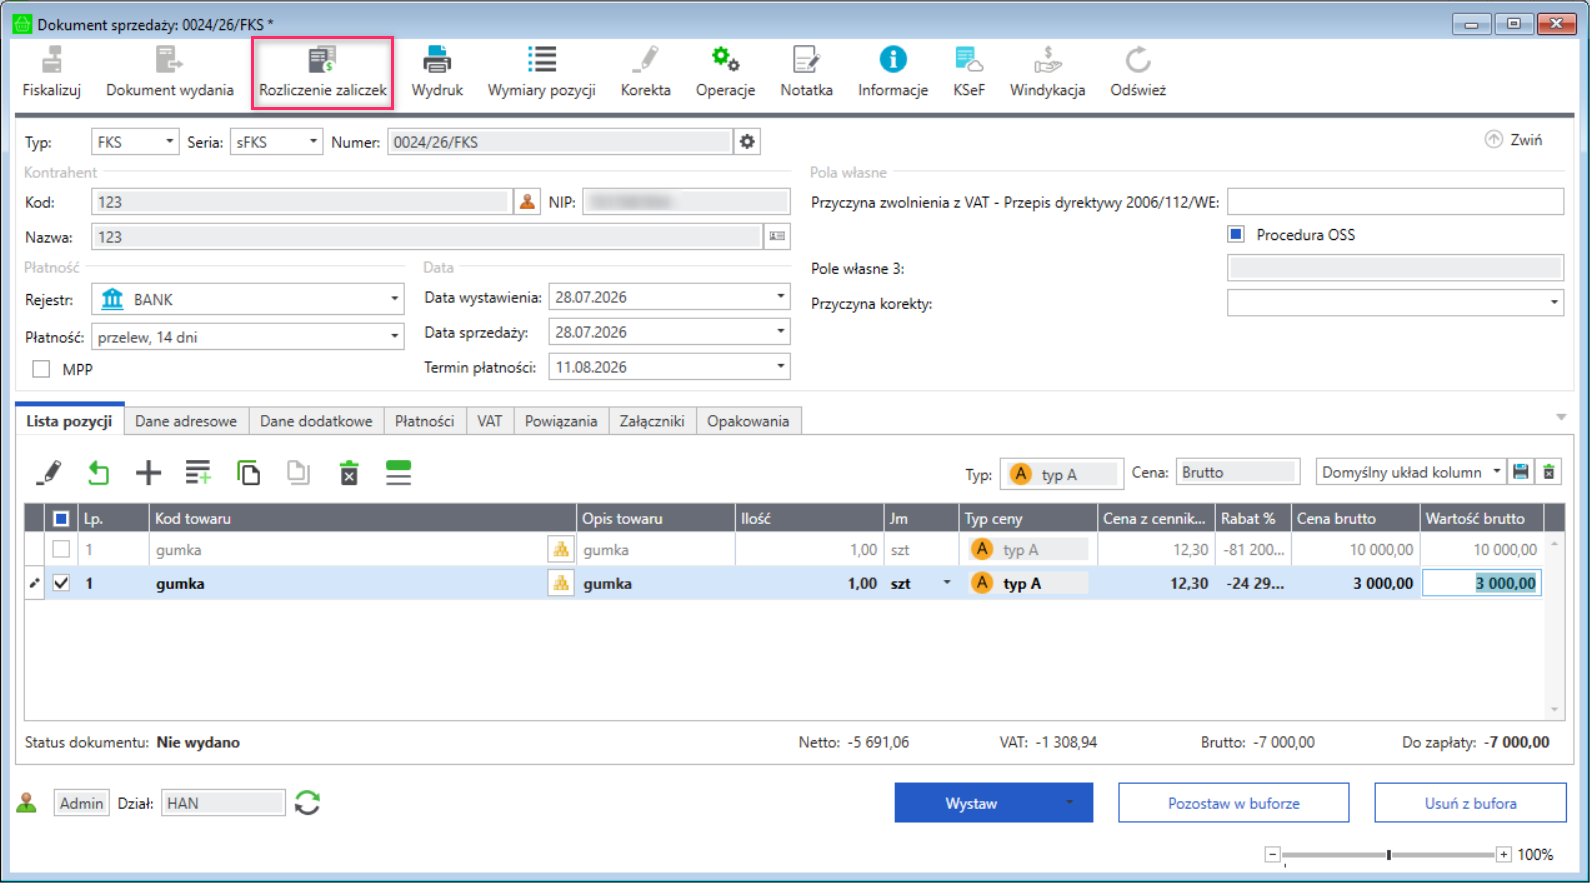Expand the Przyczyna korekty dropdown

pyautogui.click(x=1554, y=303)
